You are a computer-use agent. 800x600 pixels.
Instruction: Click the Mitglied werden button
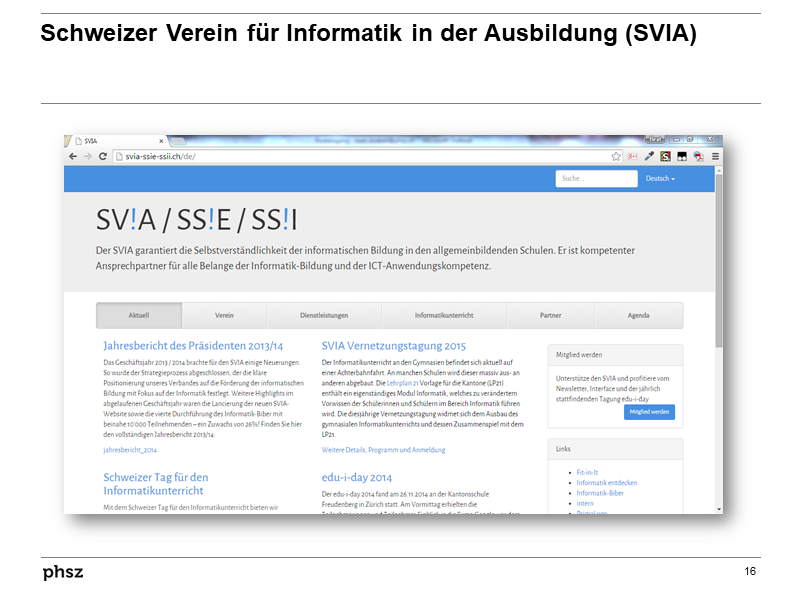click(648, 411)
